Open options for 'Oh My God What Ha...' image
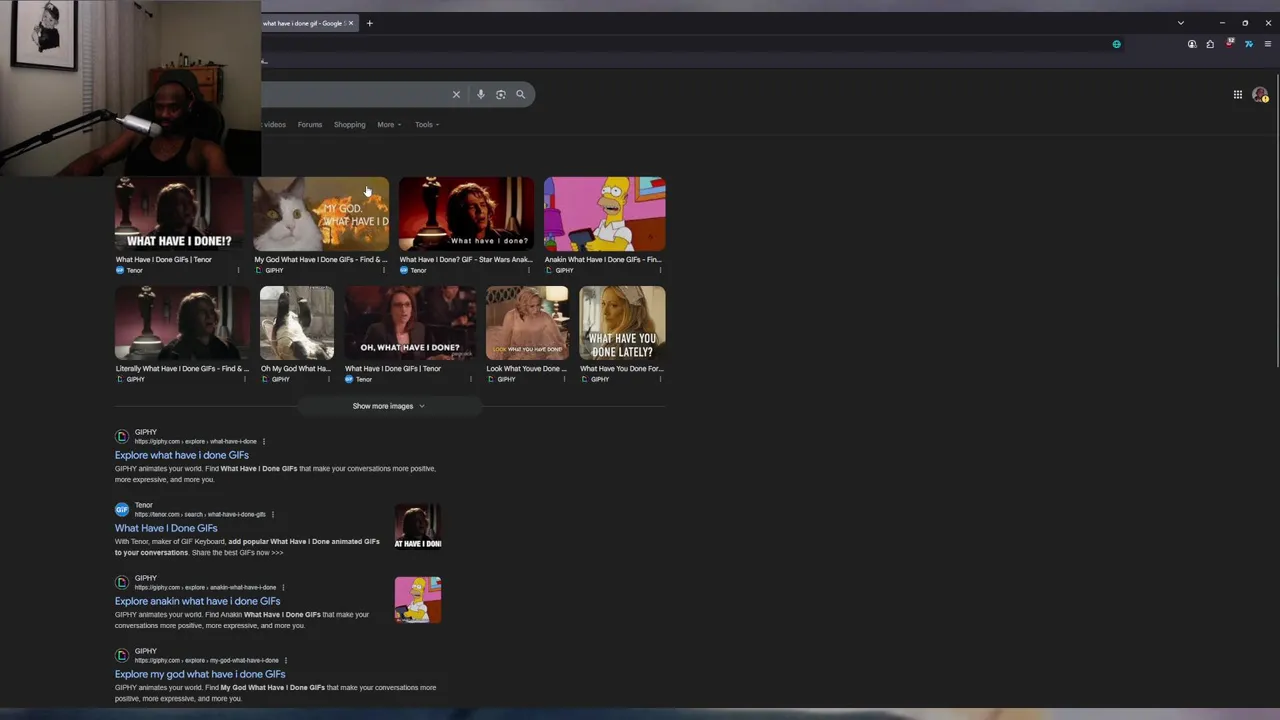This screenshot has width=1280, height=720. click(x=330, y=379)
